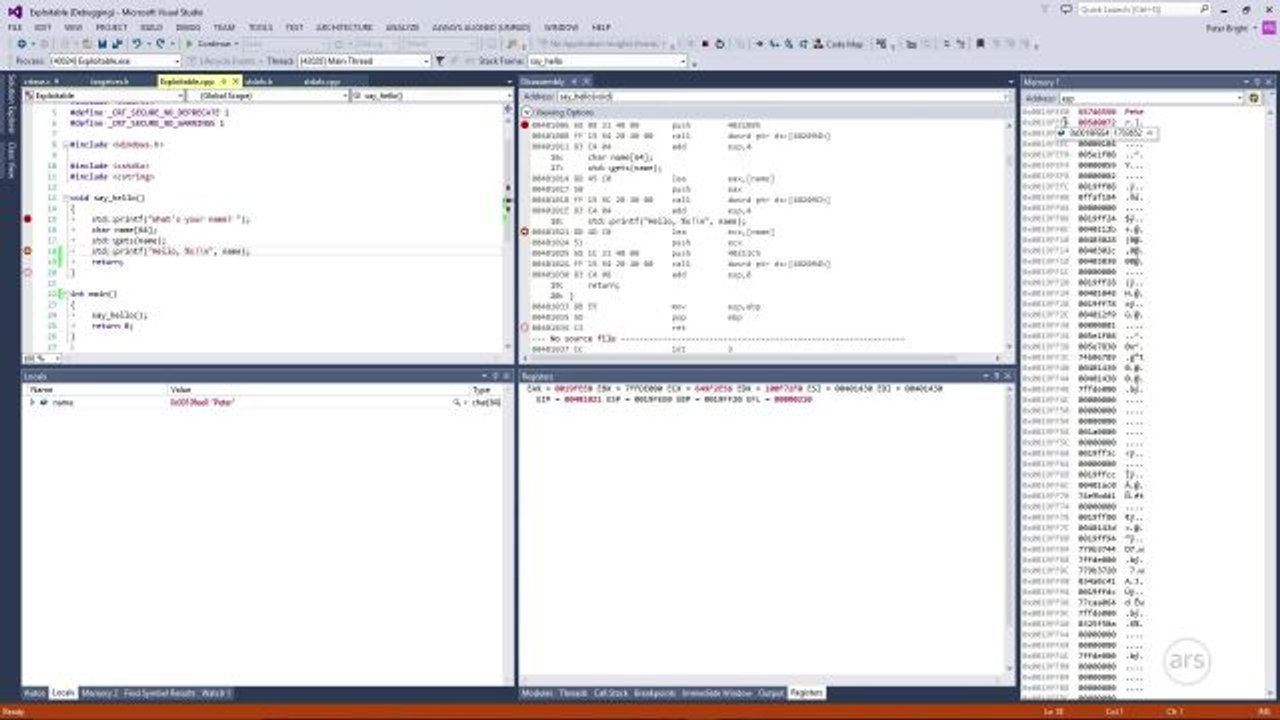Viewport: 1280px width, 720px height.
Task: Open the Stack Frame dropdown
Action: (x=607, y=61)
